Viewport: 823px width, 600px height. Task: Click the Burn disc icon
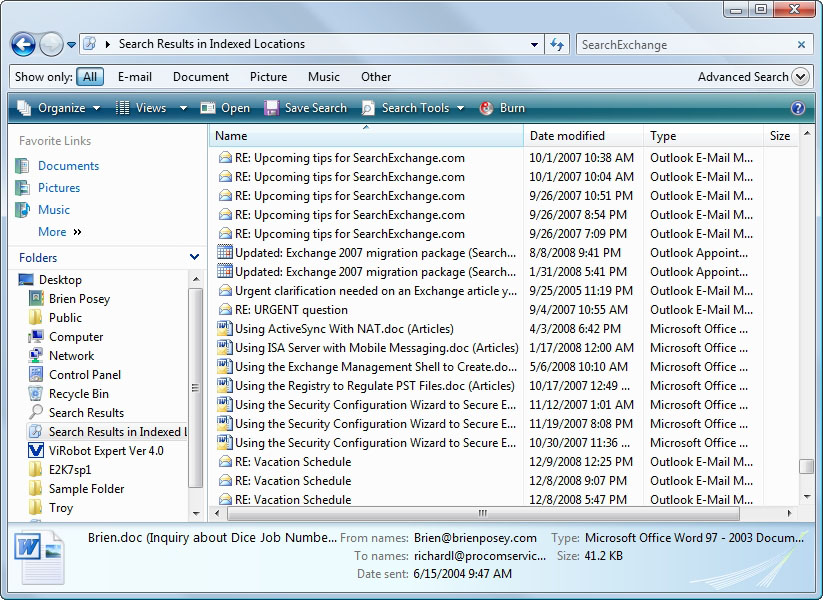point(486,108)
